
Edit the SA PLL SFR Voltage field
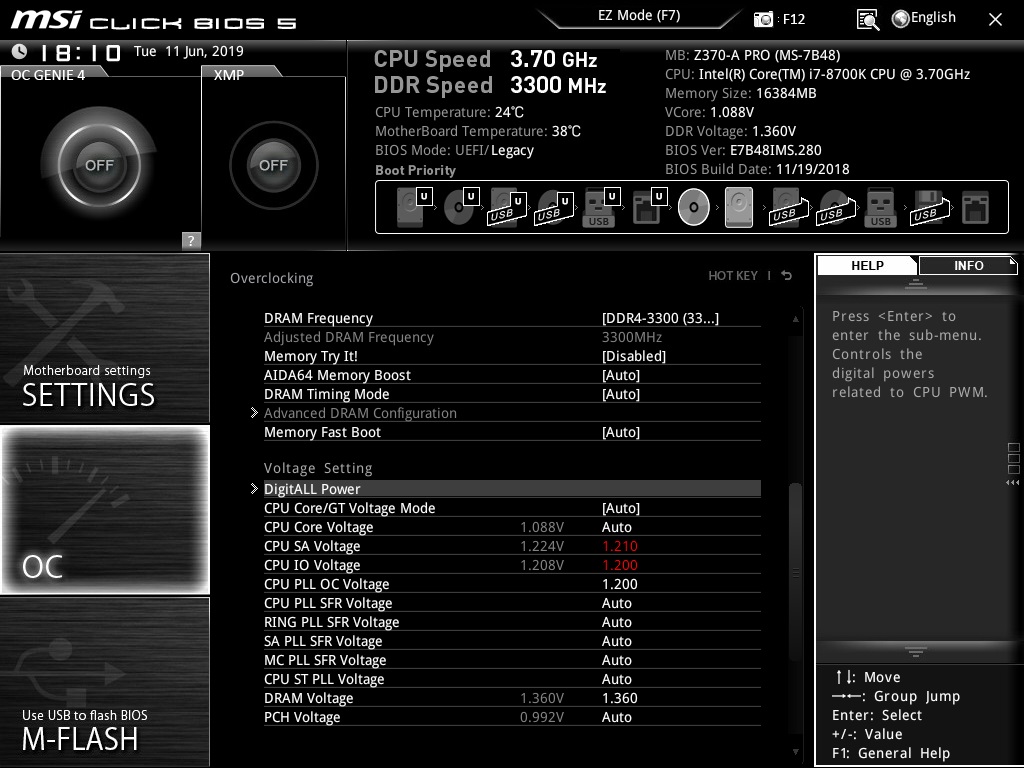[616, 641]
